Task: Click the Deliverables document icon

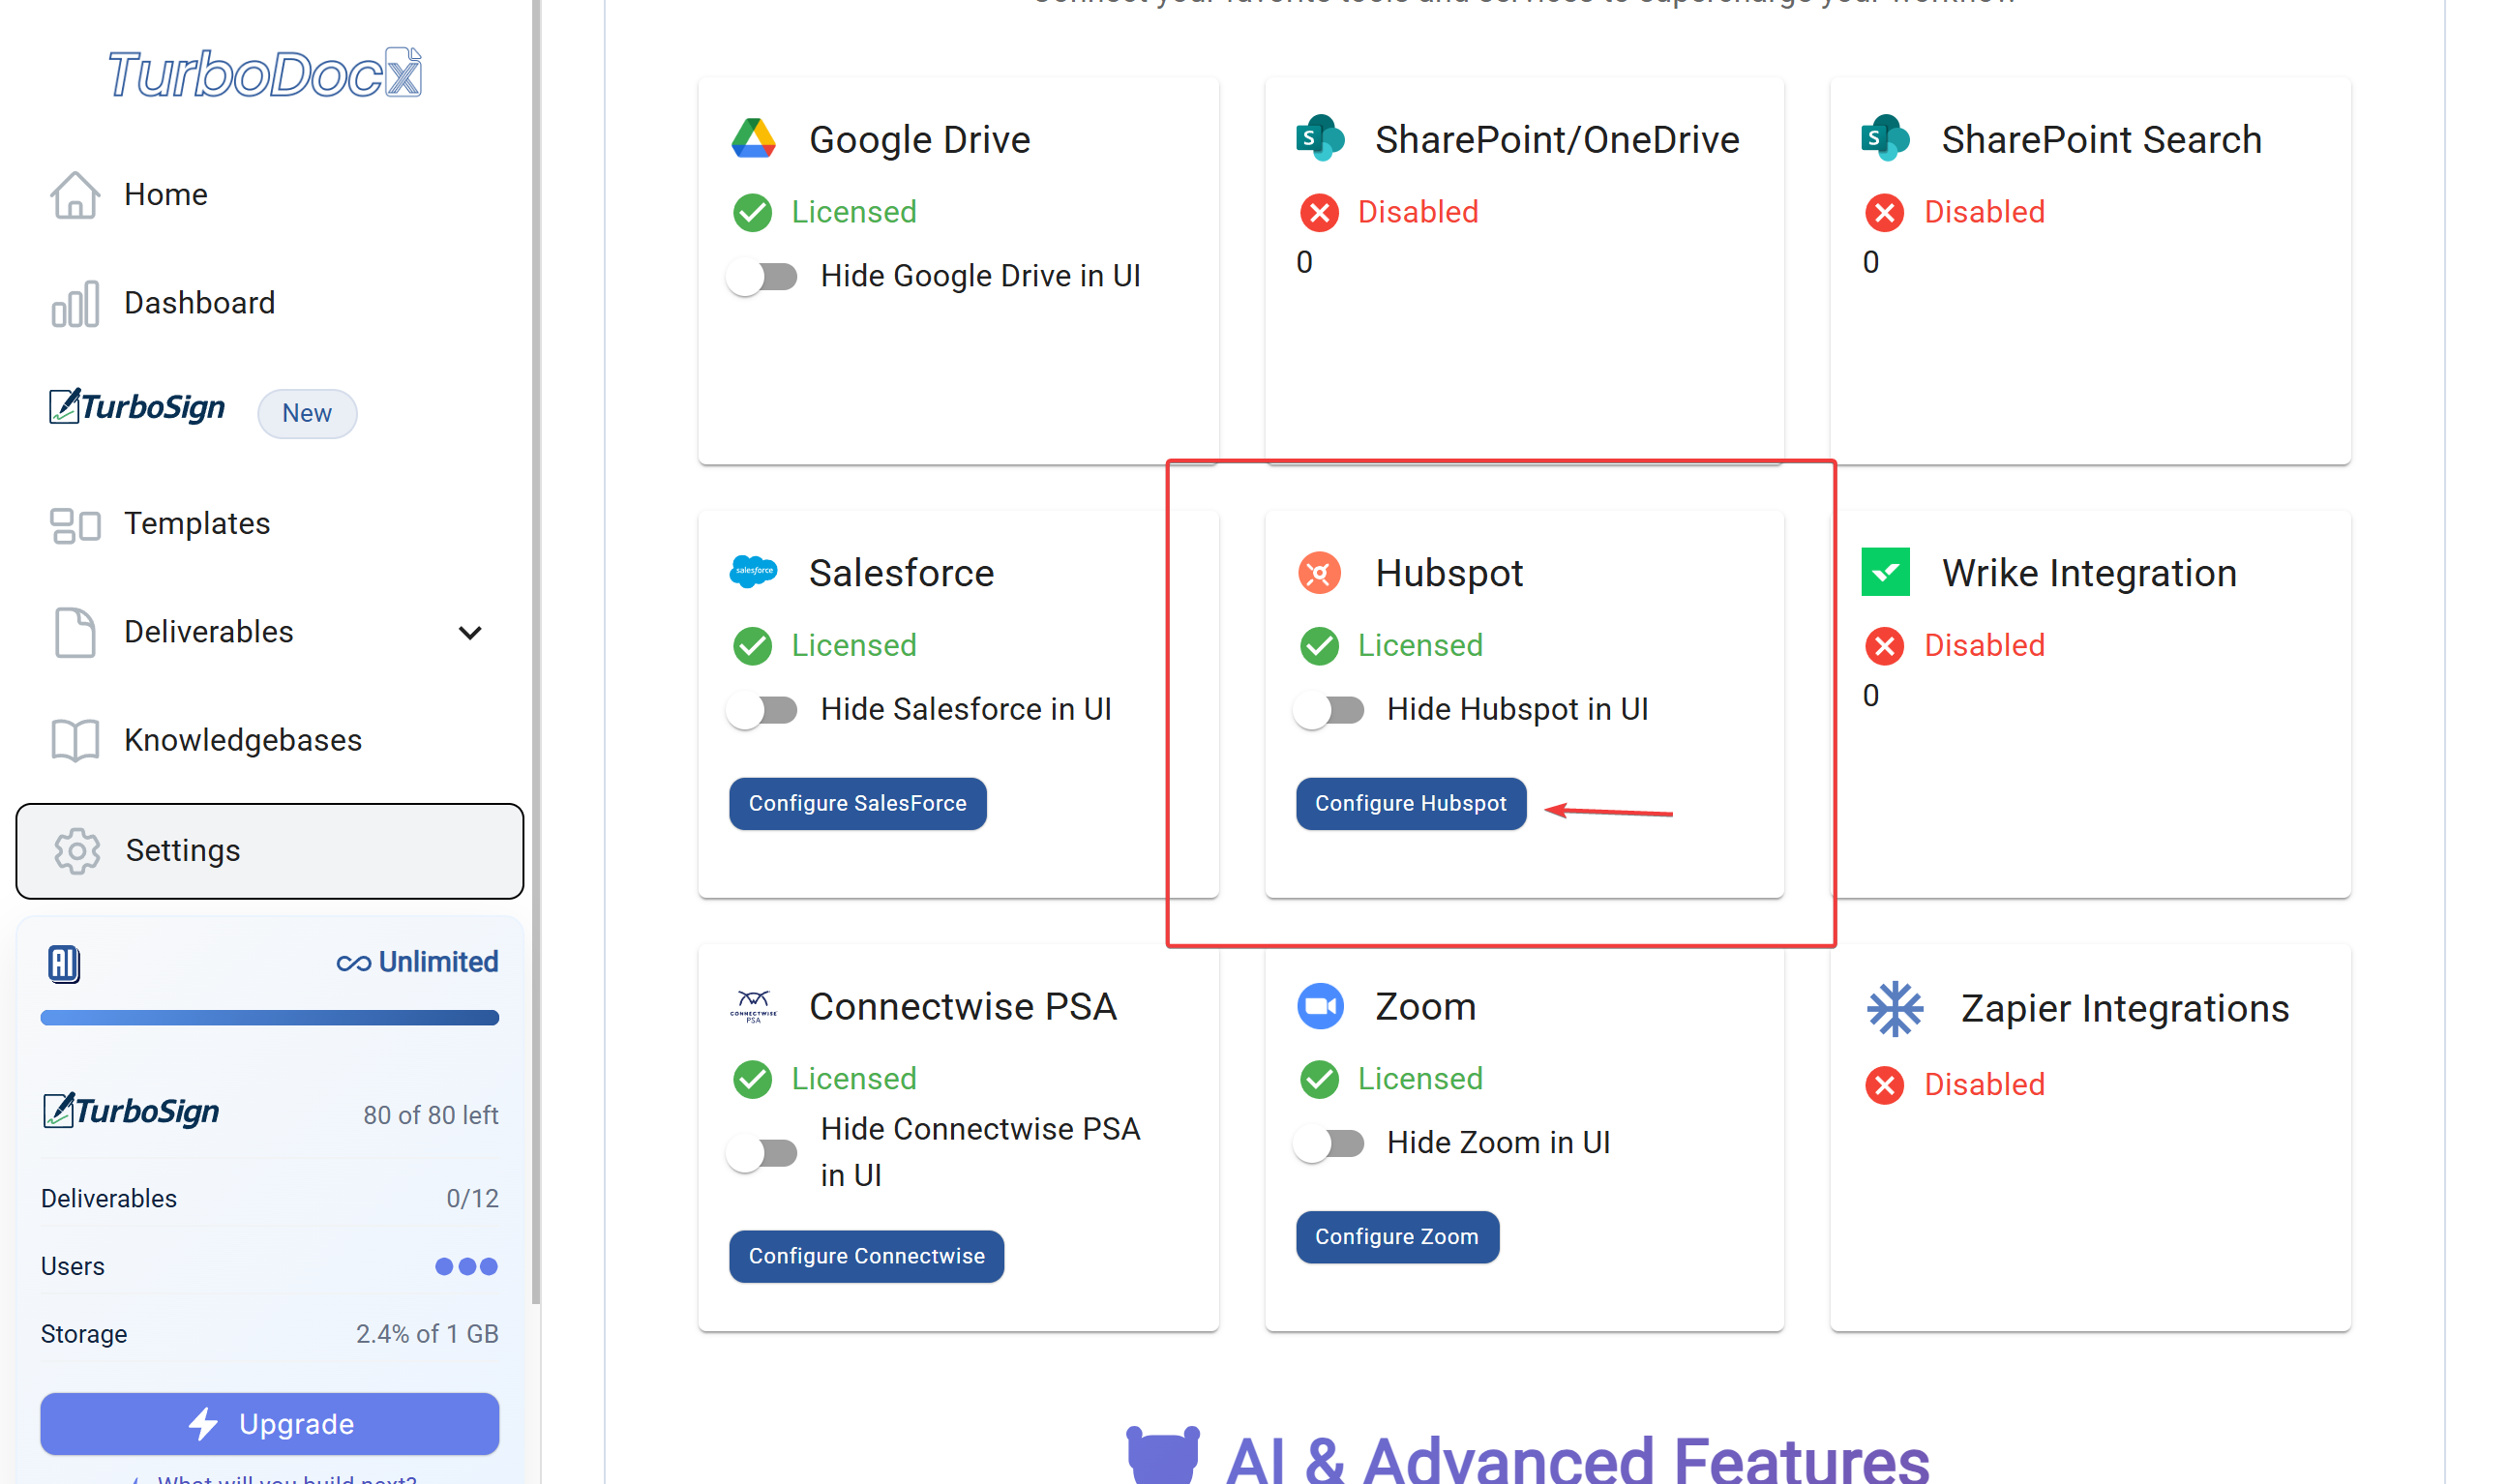Action: 75,632
